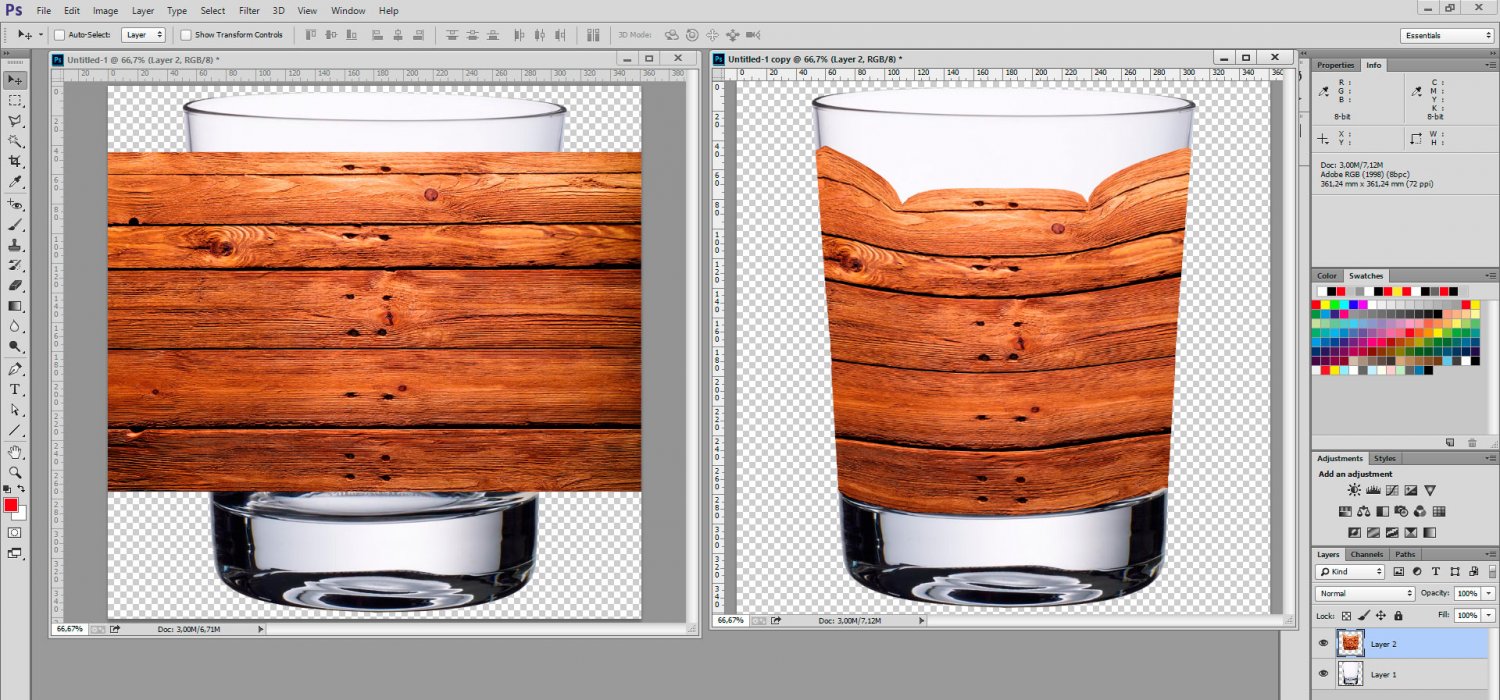Screen dimensions: 1500x700
Task: Click the Lock all padlock icon
Action: pos(1398,616)
